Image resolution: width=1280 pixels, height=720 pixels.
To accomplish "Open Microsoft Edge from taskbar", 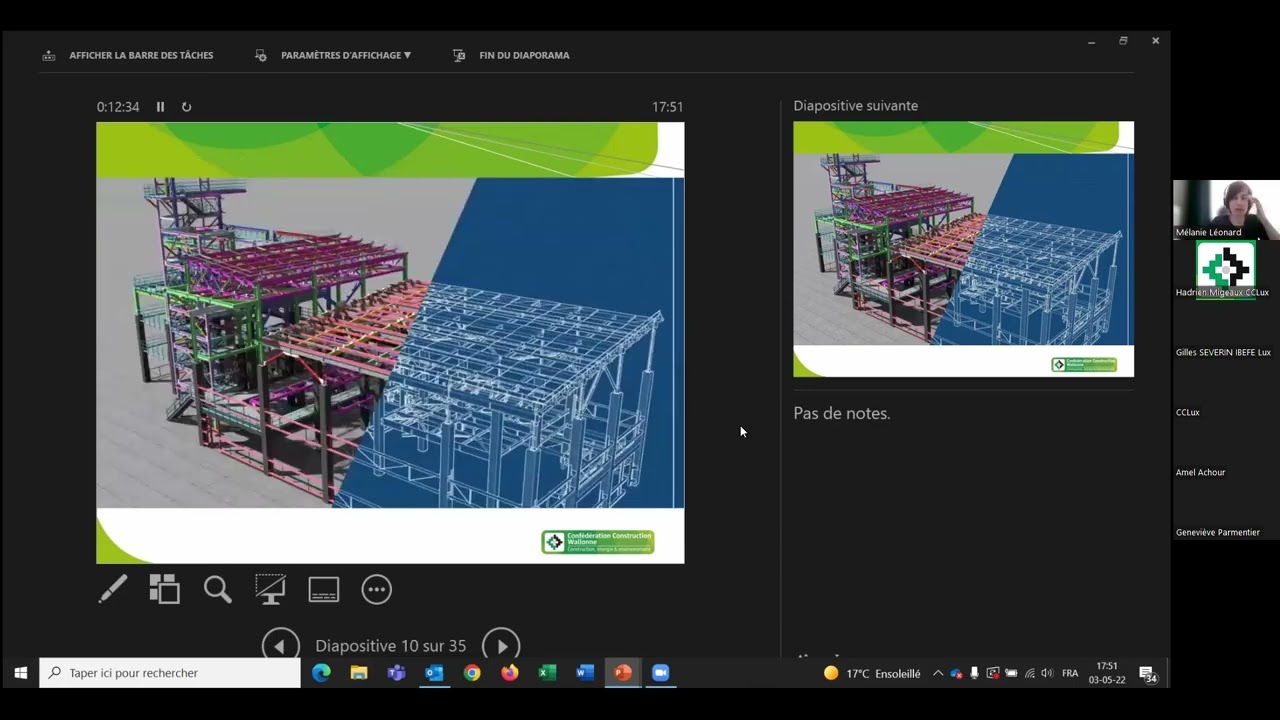I will point(321,673).
